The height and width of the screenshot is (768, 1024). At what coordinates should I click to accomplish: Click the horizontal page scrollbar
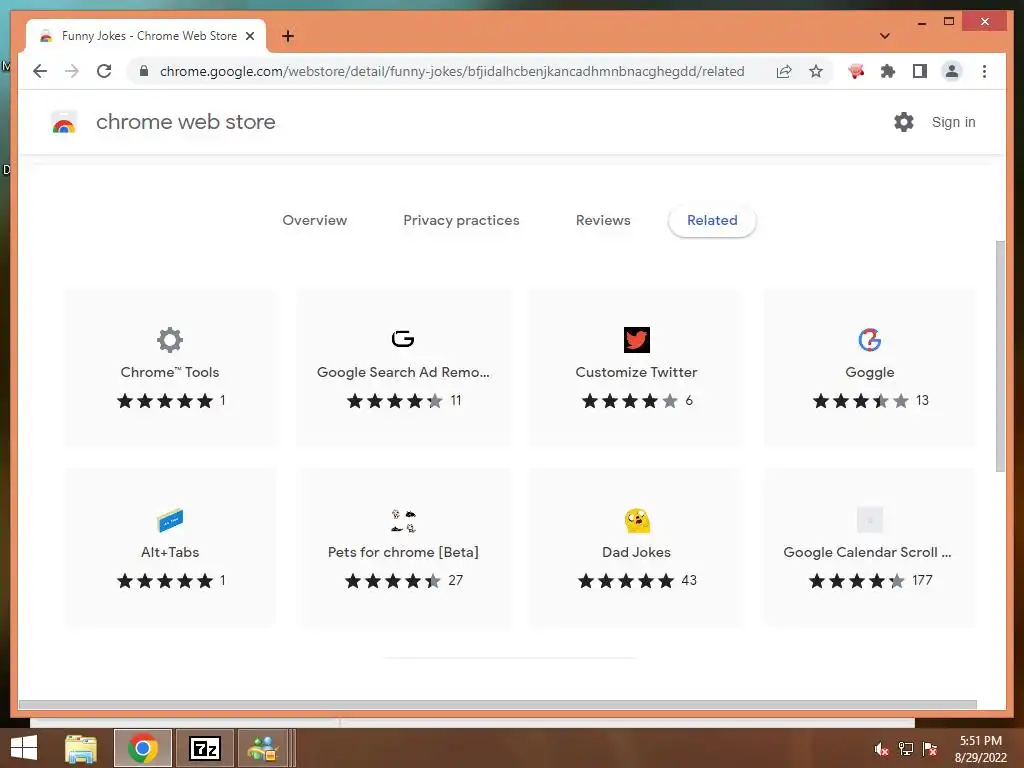[x=498, y=705]
